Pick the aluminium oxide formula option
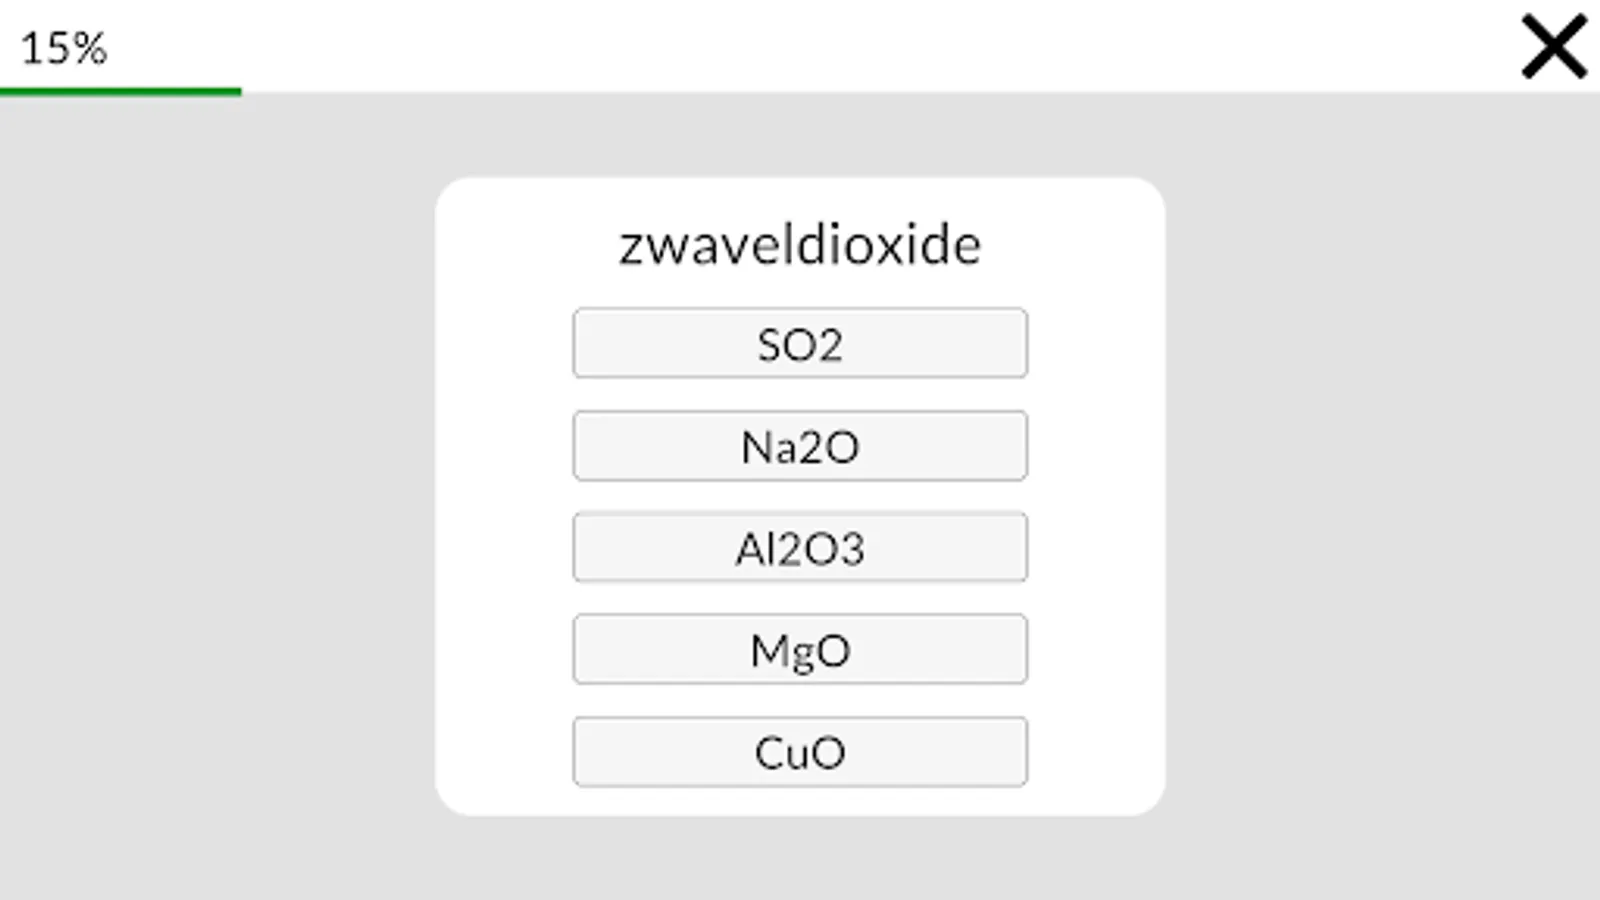The image size is (1600, 900). tap(799, 548)
